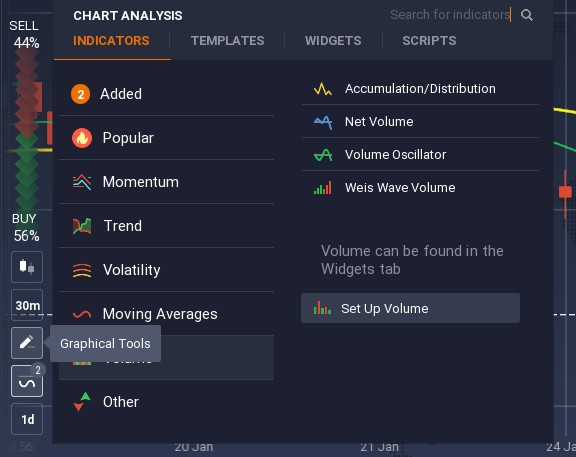Open the Scripts tab
This screenshot has height=457, width=576.
pos(429,41)
